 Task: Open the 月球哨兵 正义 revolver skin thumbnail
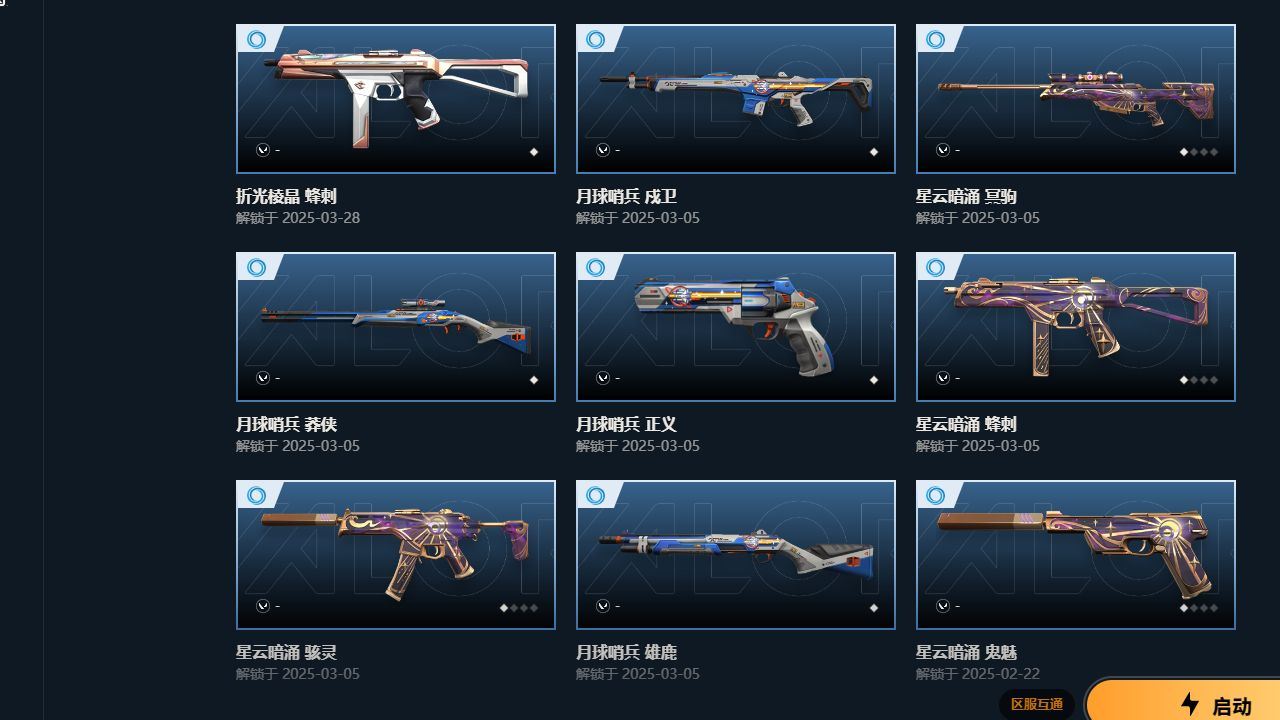pyautogui.click(x=736, y=327)
